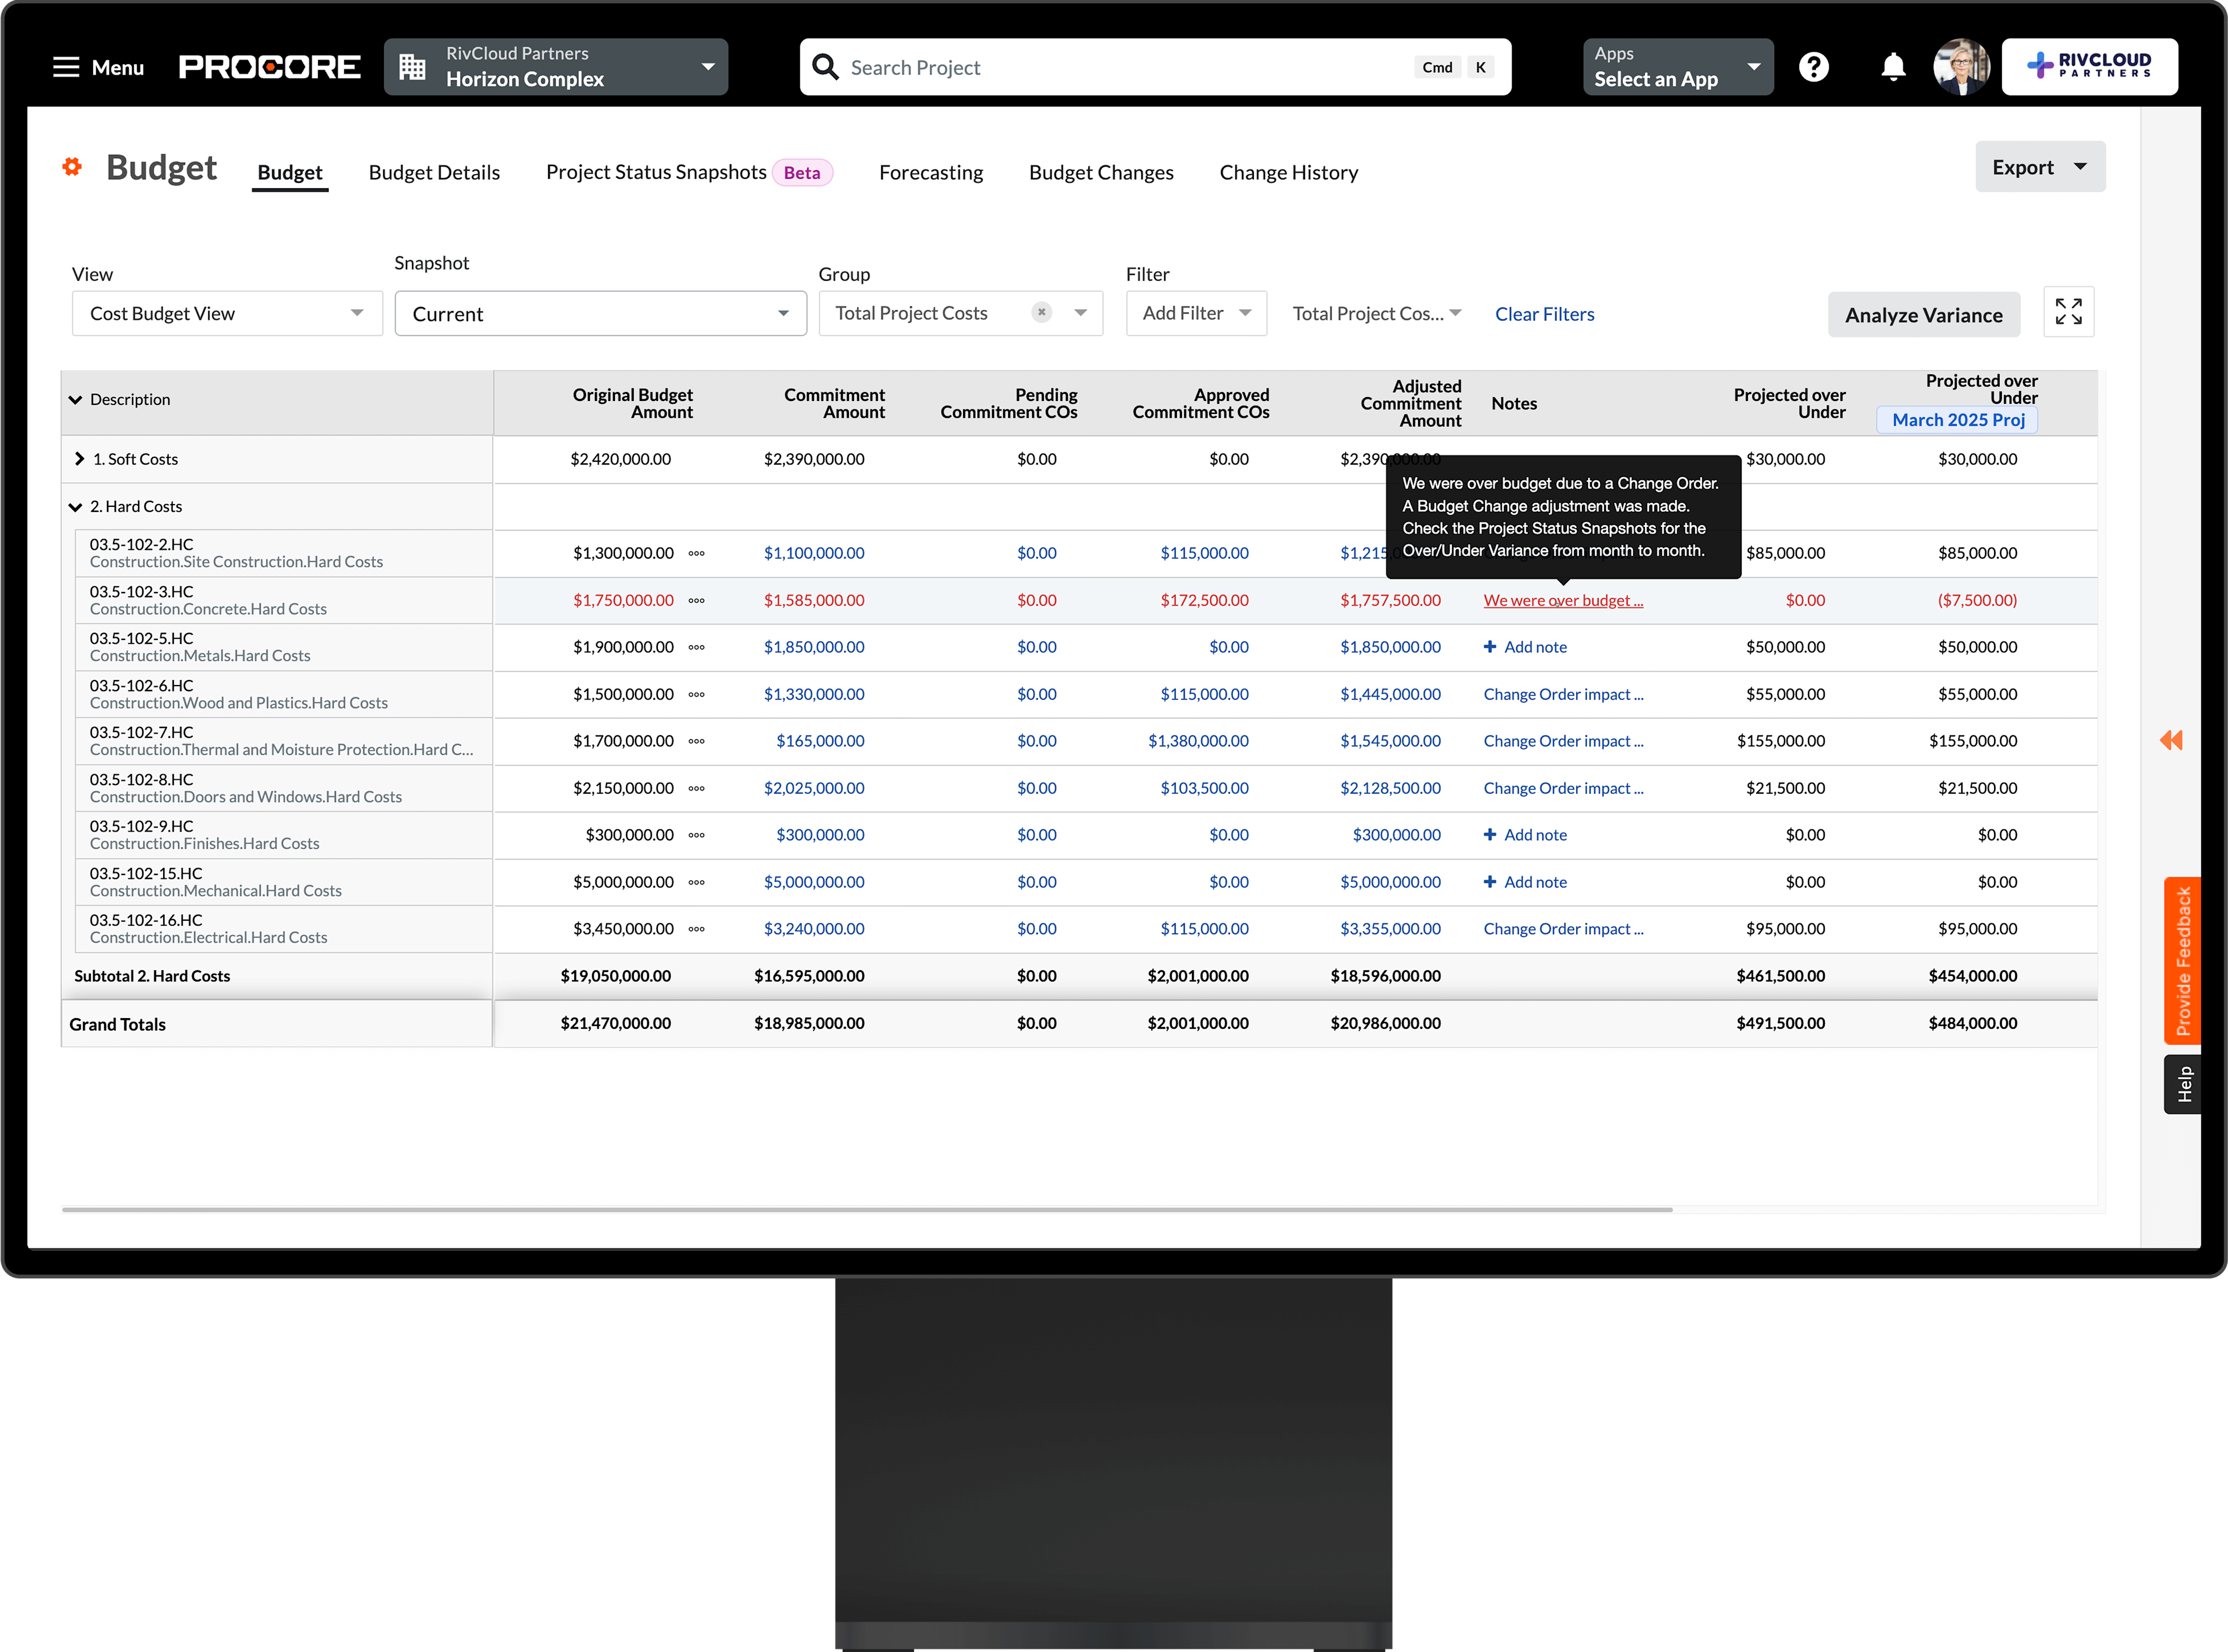This screenshot has height=1652, width=2228.
Task: Expand the 1. Soft Costs row
Action: 80,459
